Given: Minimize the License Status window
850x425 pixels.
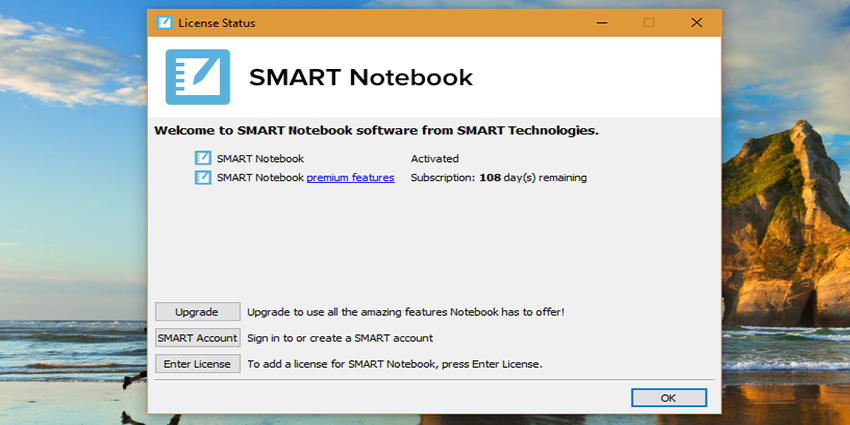Looking at the screenshot, I should coord(602,23).
